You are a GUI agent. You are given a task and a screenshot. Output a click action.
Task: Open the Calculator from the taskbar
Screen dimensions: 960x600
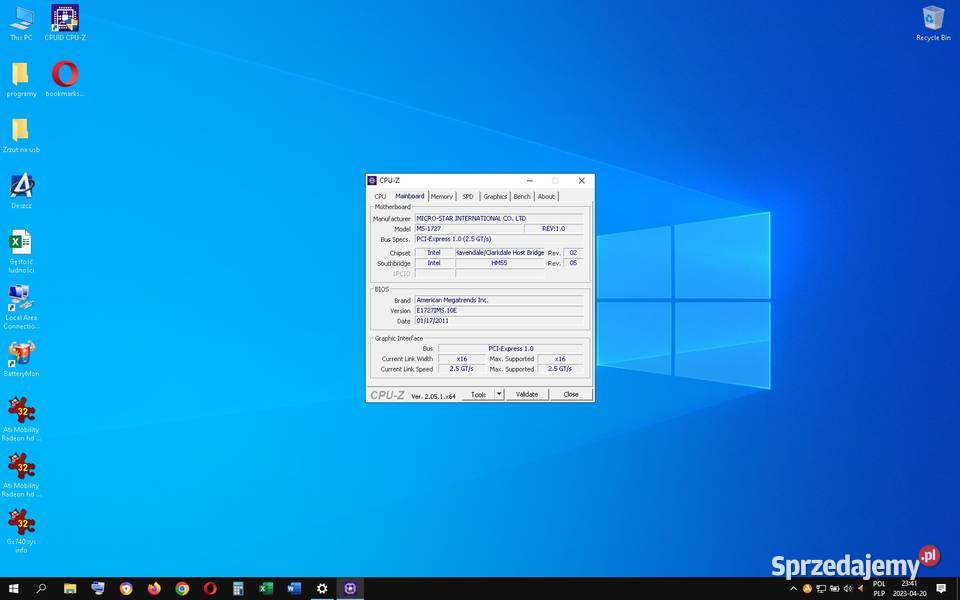[238, 588]
